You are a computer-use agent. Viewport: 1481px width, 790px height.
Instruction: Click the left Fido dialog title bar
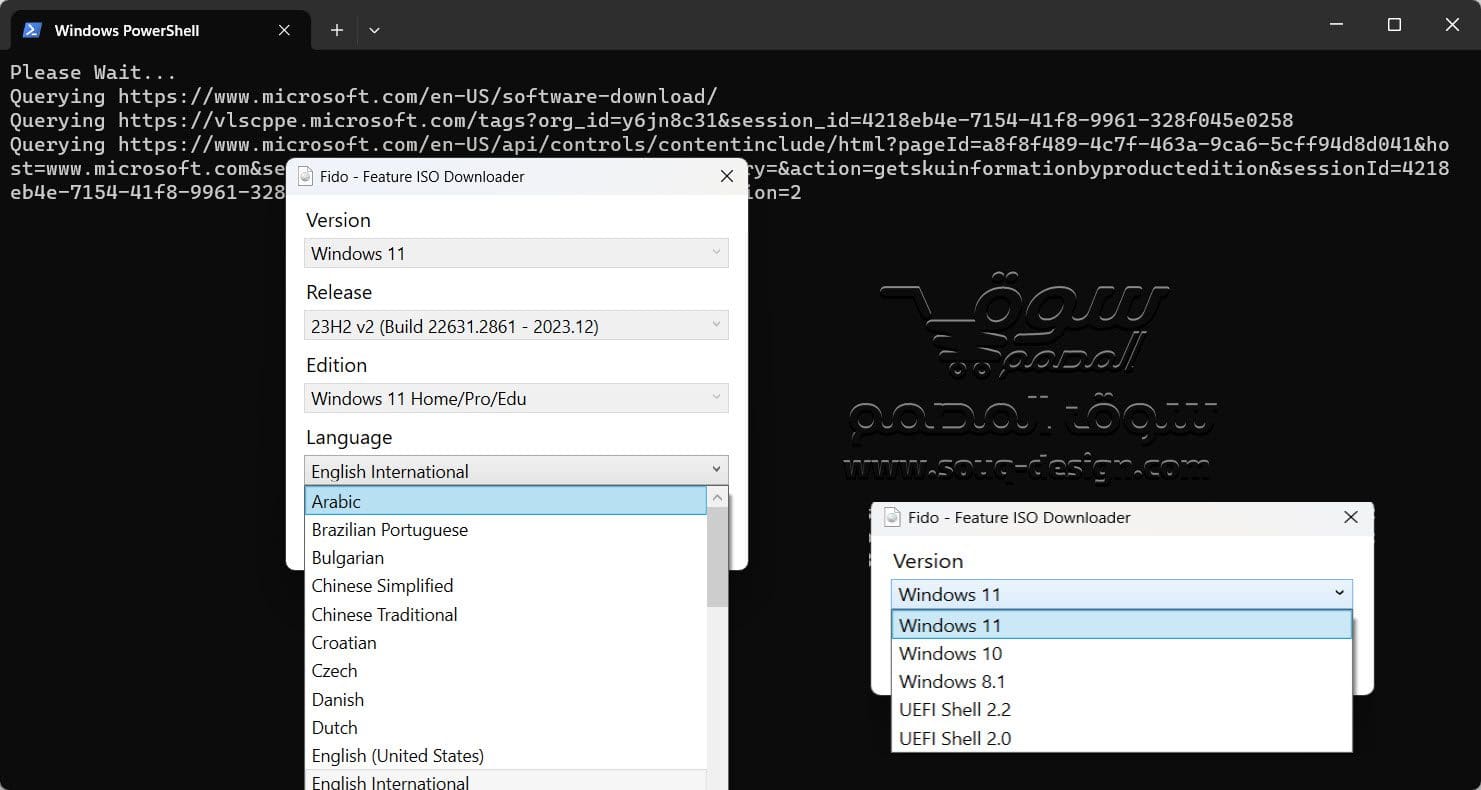tap(516, 176)
